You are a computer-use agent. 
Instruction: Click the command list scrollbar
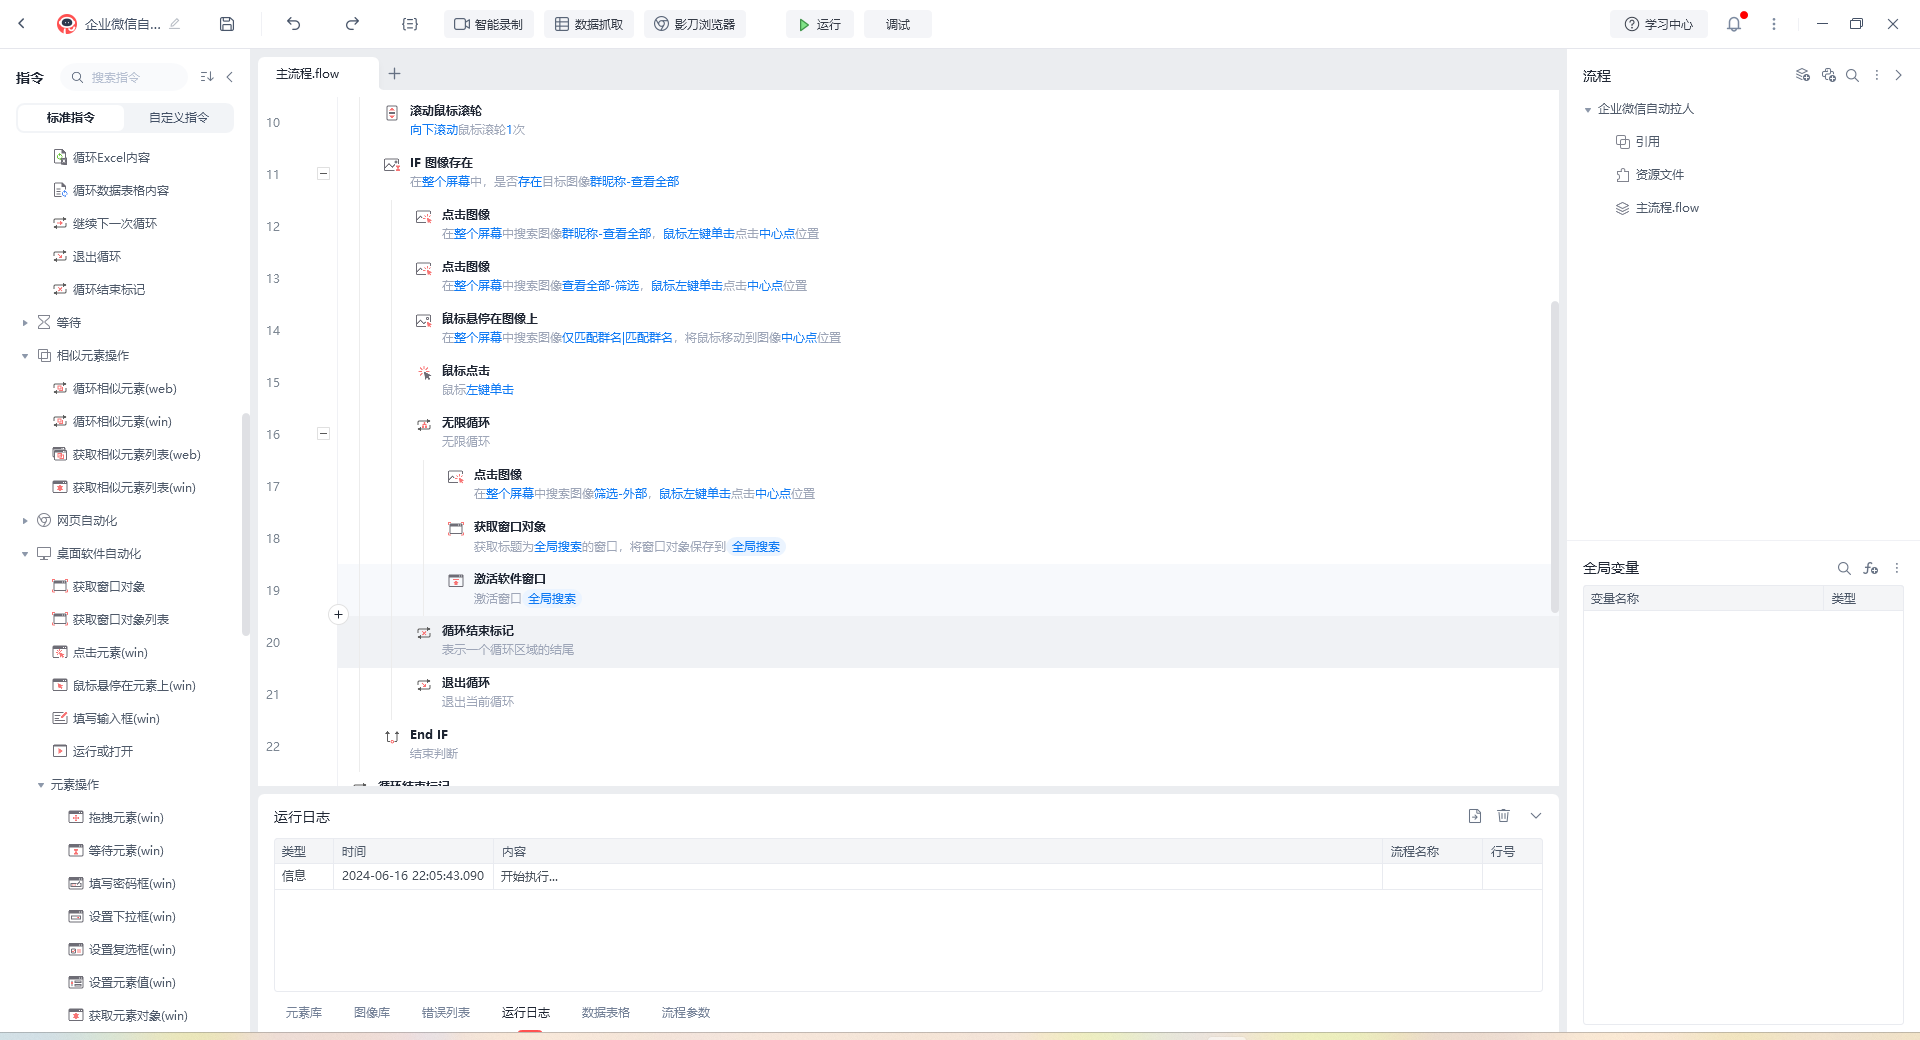(245, 525)
